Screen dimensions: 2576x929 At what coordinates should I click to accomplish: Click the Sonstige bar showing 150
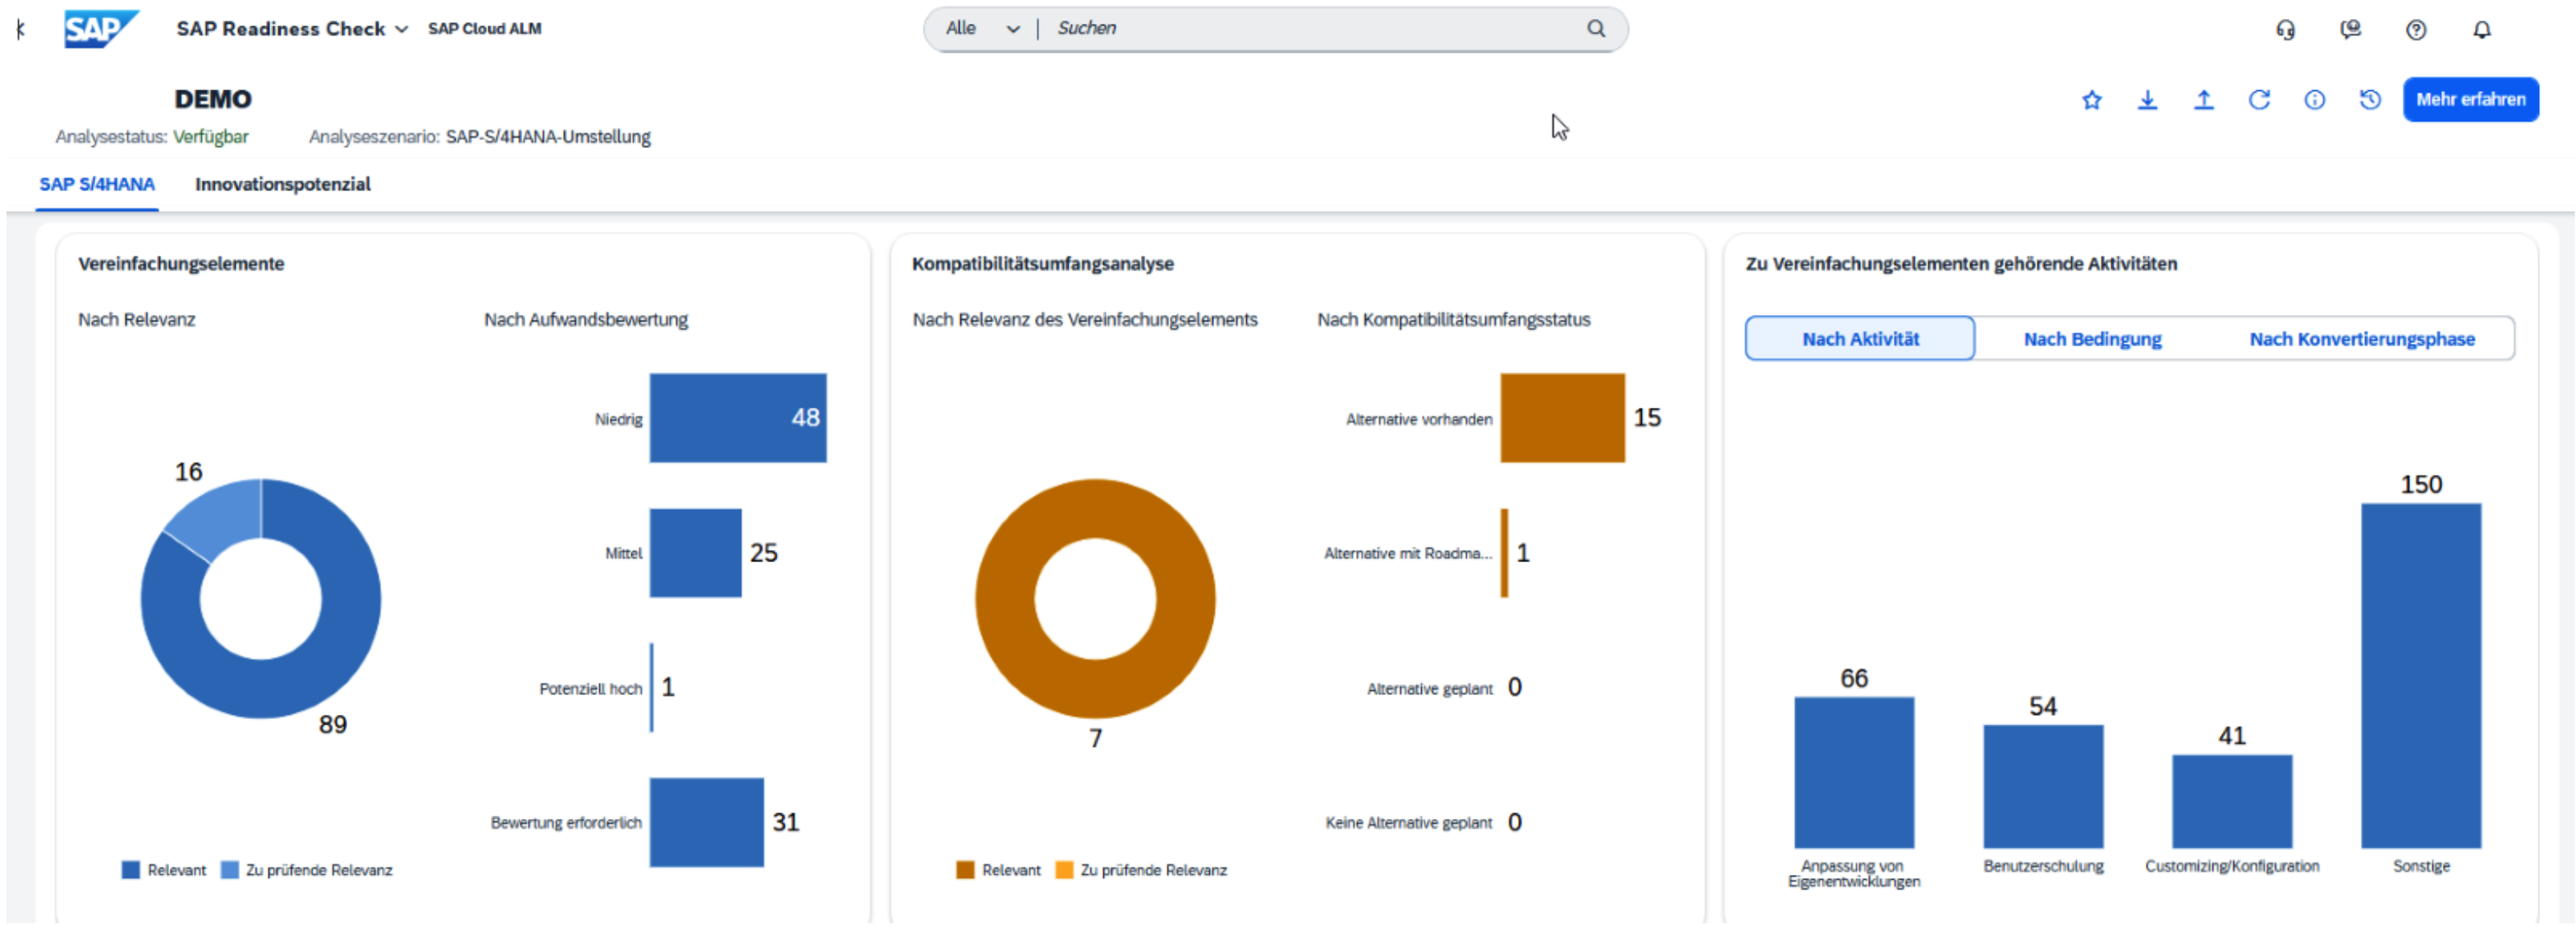2422,676
